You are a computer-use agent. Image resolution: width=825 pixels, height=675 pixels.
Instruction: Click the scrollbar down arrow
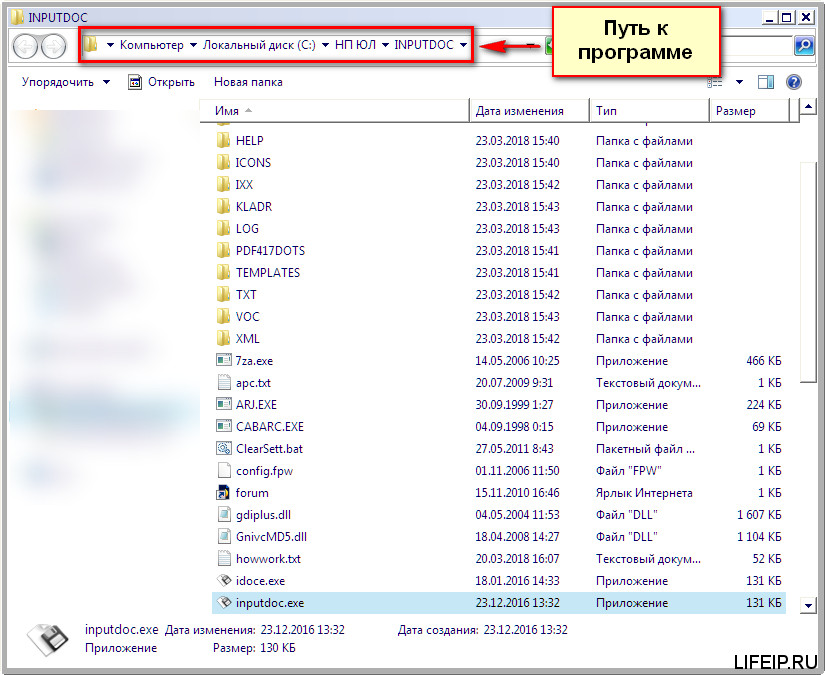[x=808, y=605]
